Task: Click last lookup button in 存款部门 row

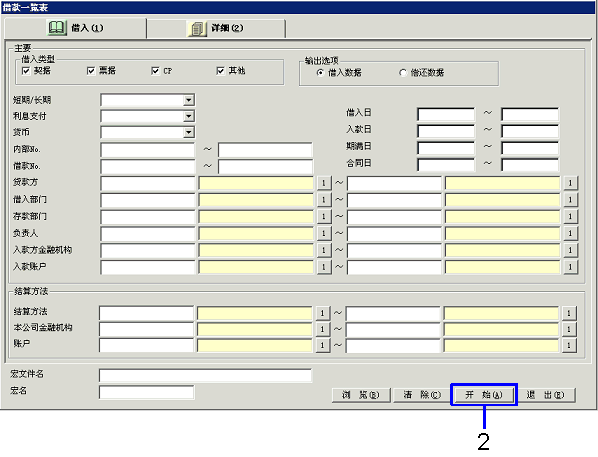Action: (570, 216)
